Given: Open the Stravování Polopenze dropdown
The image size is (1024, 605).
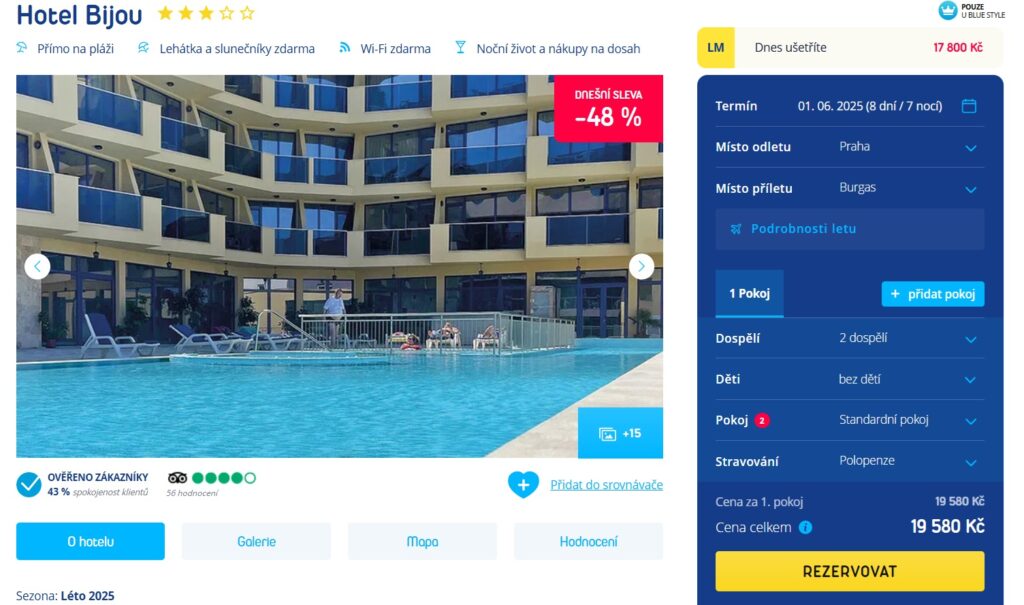Looking at the screenshot, I should point(850,461).
